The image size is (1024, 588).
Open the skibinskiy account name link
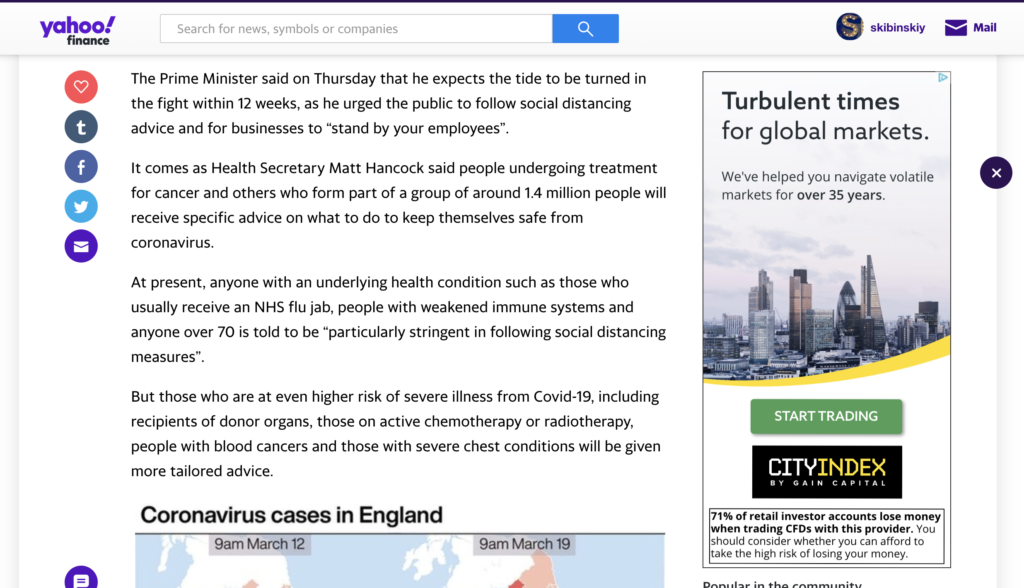[897, 27]
